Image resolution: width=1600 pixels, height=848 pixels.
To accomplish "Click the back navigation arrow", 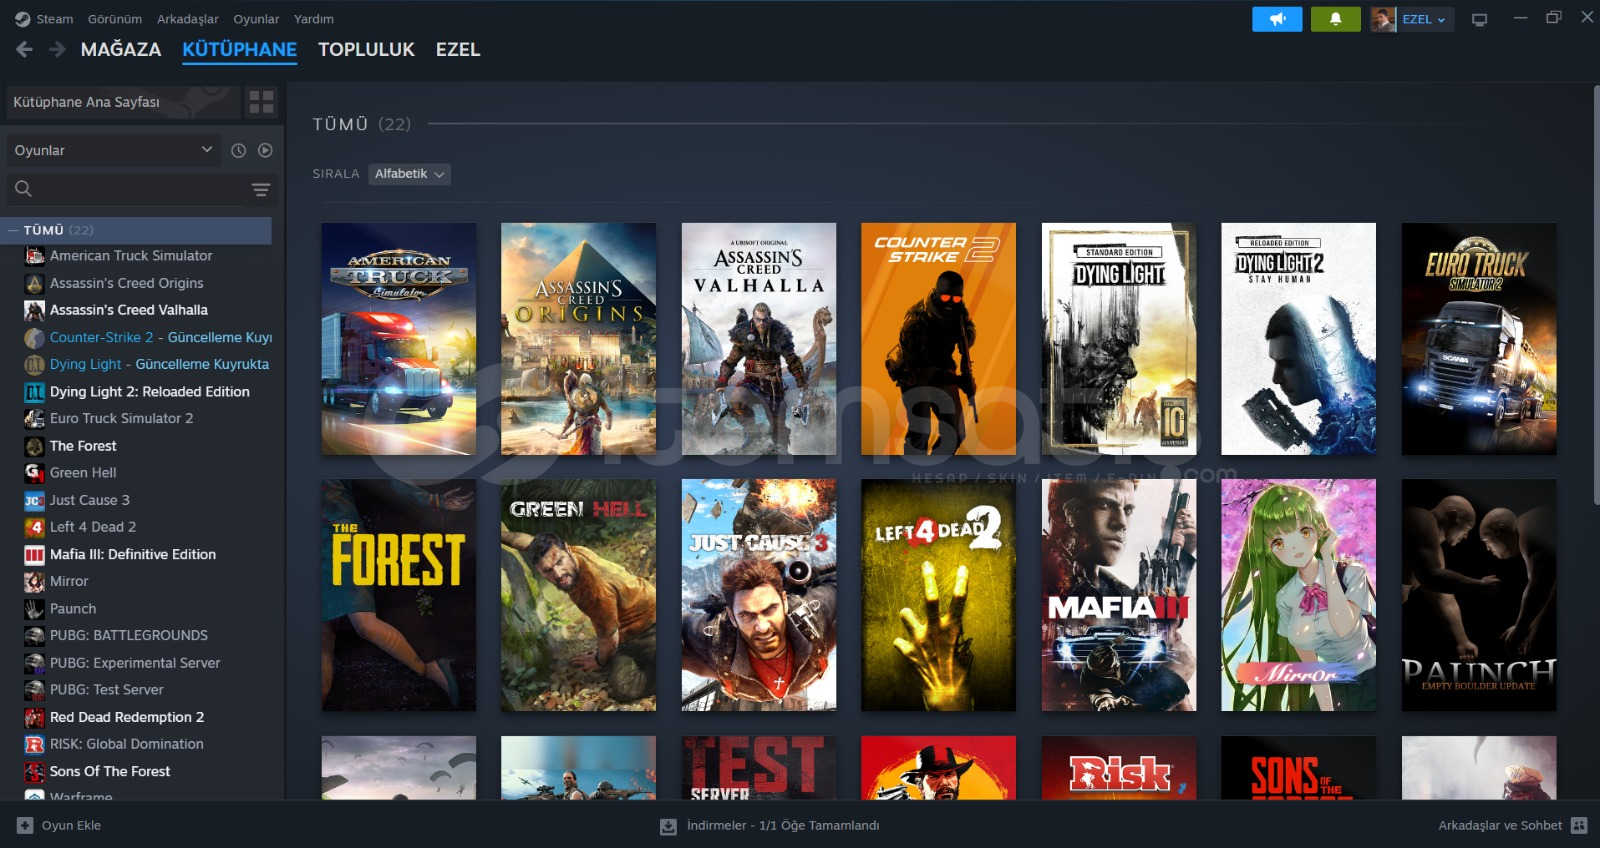I will click(x=25, y=49).
